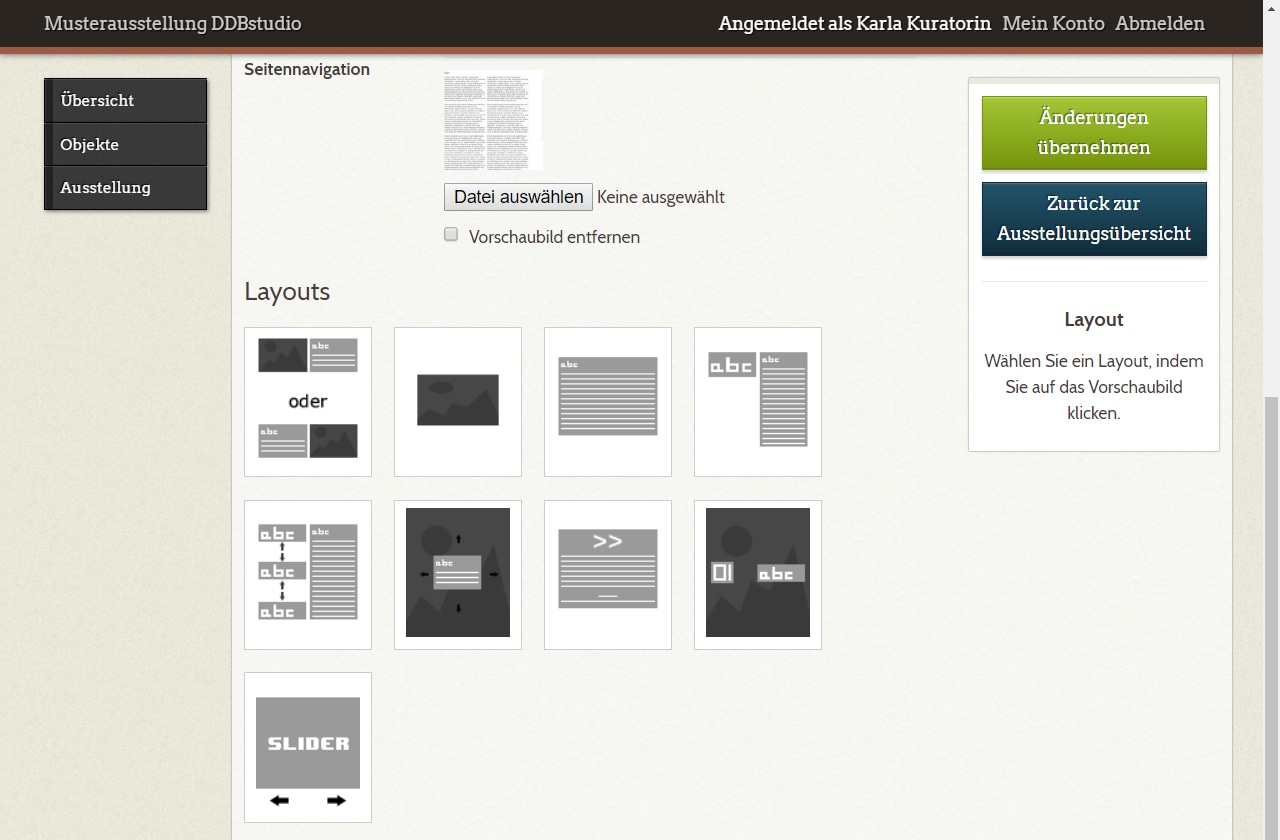Select the image-and-text 'oder' layout
1280x840 pixels.
[x=308, y=402]
